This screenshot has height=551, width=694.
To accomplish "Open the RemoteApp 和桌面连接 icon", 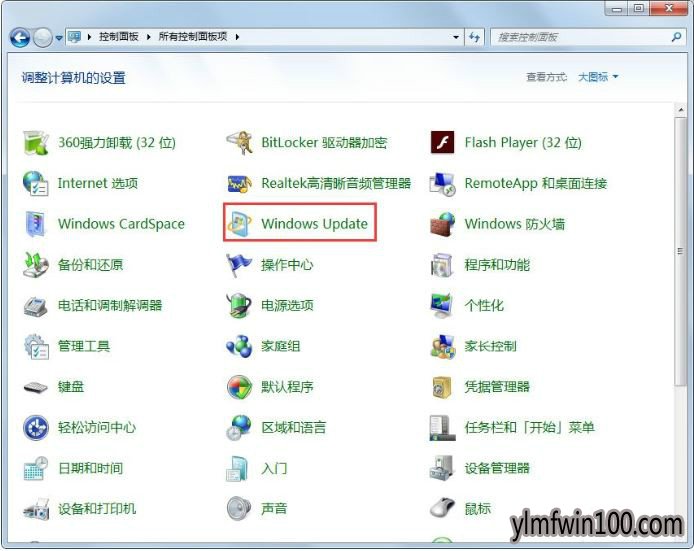I will pyautogui.click(x=443, y=184).
